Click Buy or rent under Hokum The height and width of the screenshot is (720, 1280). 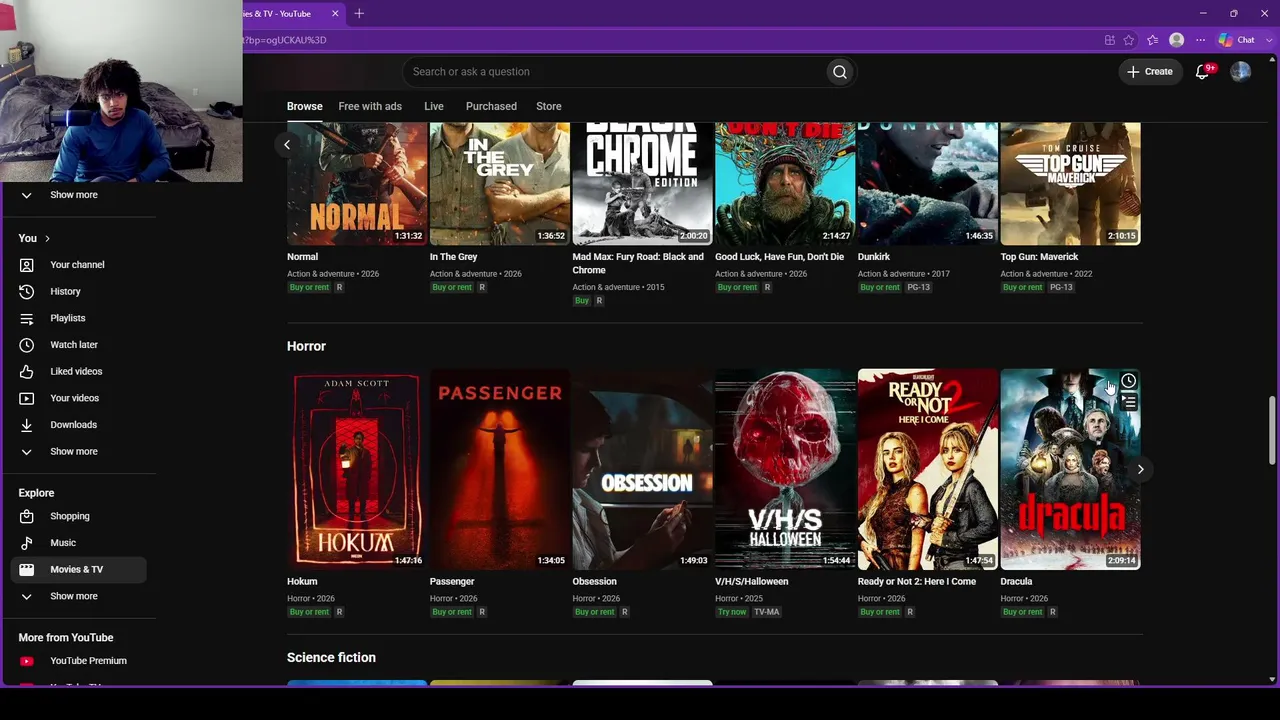pyautogui.click(x=309, y=612)
